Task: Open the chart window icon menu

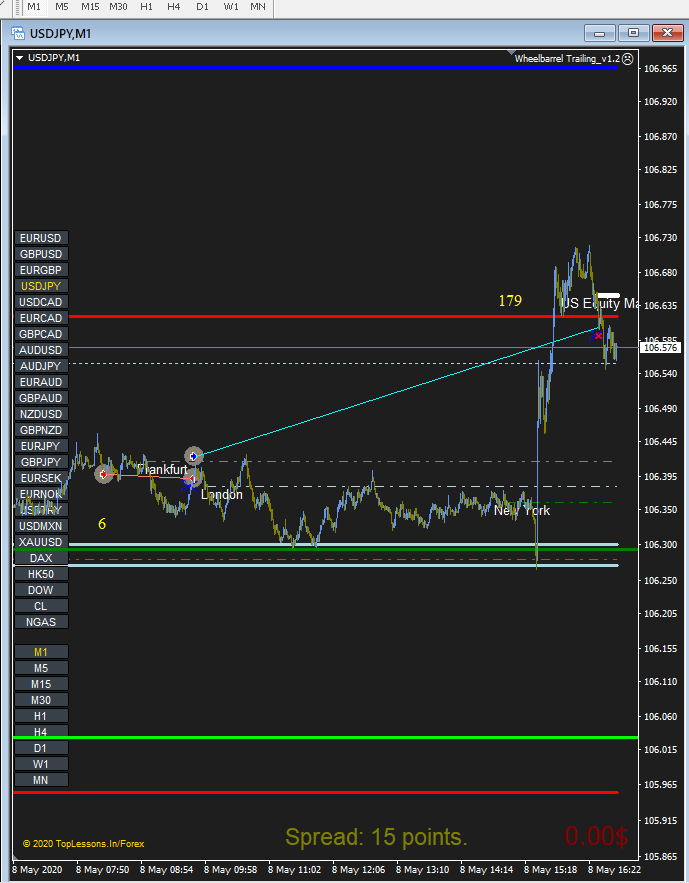Action: pyautogui.click(x=18, y=33)
